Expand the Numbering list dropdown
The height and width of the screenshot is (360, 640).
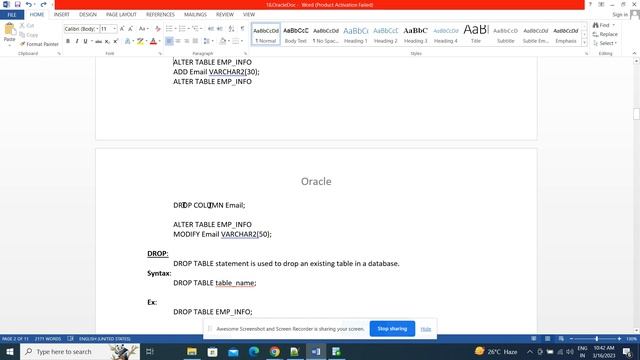(189, 29)
